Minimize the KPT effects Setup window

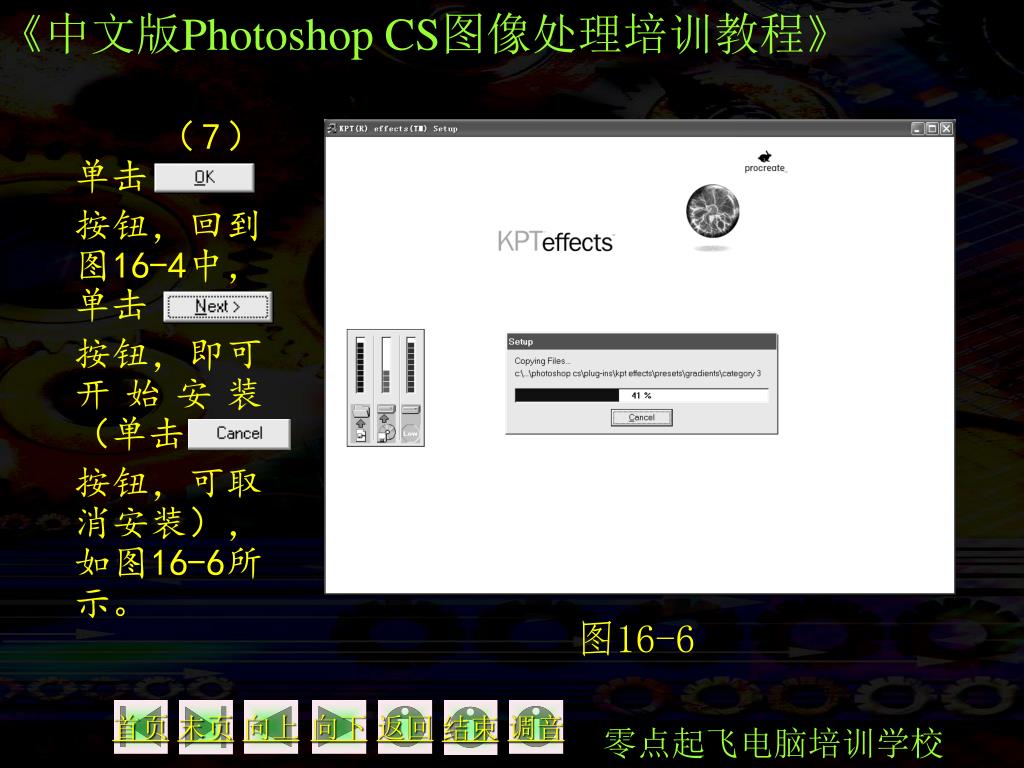tap(918, 129)
